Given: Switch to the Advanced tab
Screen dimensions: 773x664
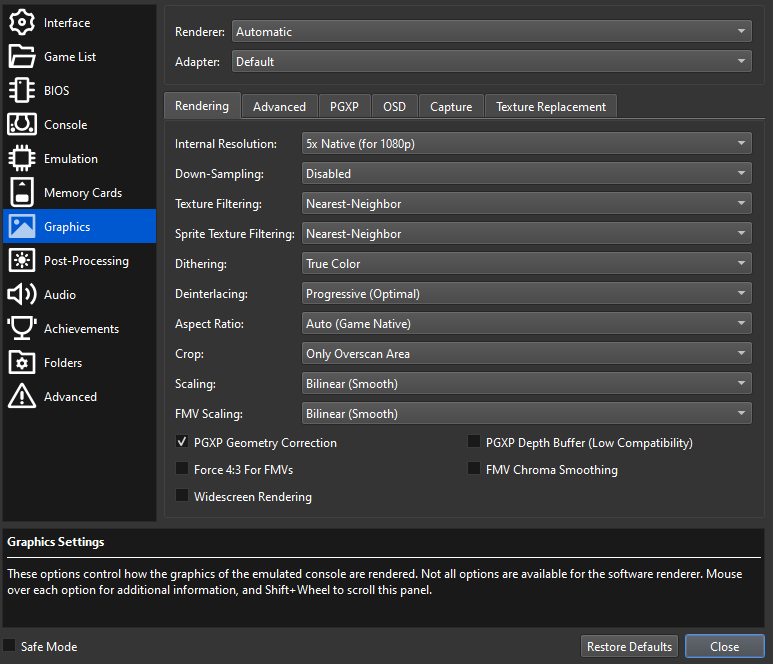Looking at the screenshot, I should (x=280, y=106).
